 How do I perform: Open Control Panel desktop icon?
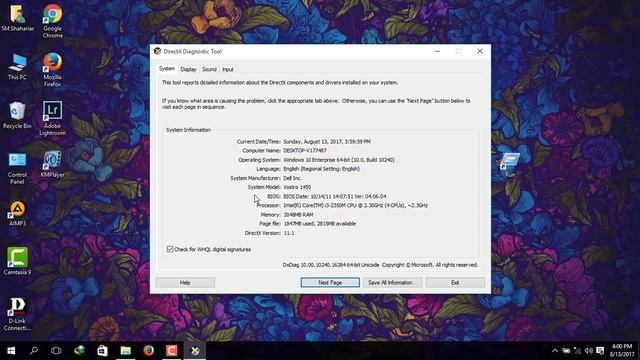point(17,169)
